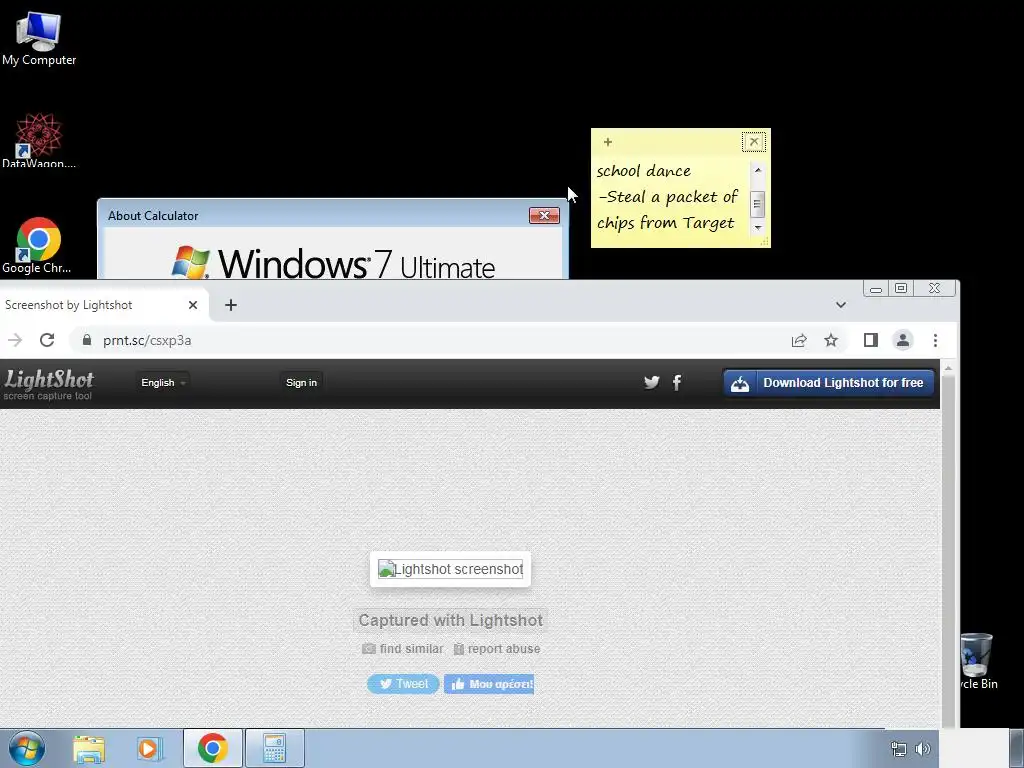
Task: Minimize the Chrome window
Action: pyautogui.click(x=876, y=289)
